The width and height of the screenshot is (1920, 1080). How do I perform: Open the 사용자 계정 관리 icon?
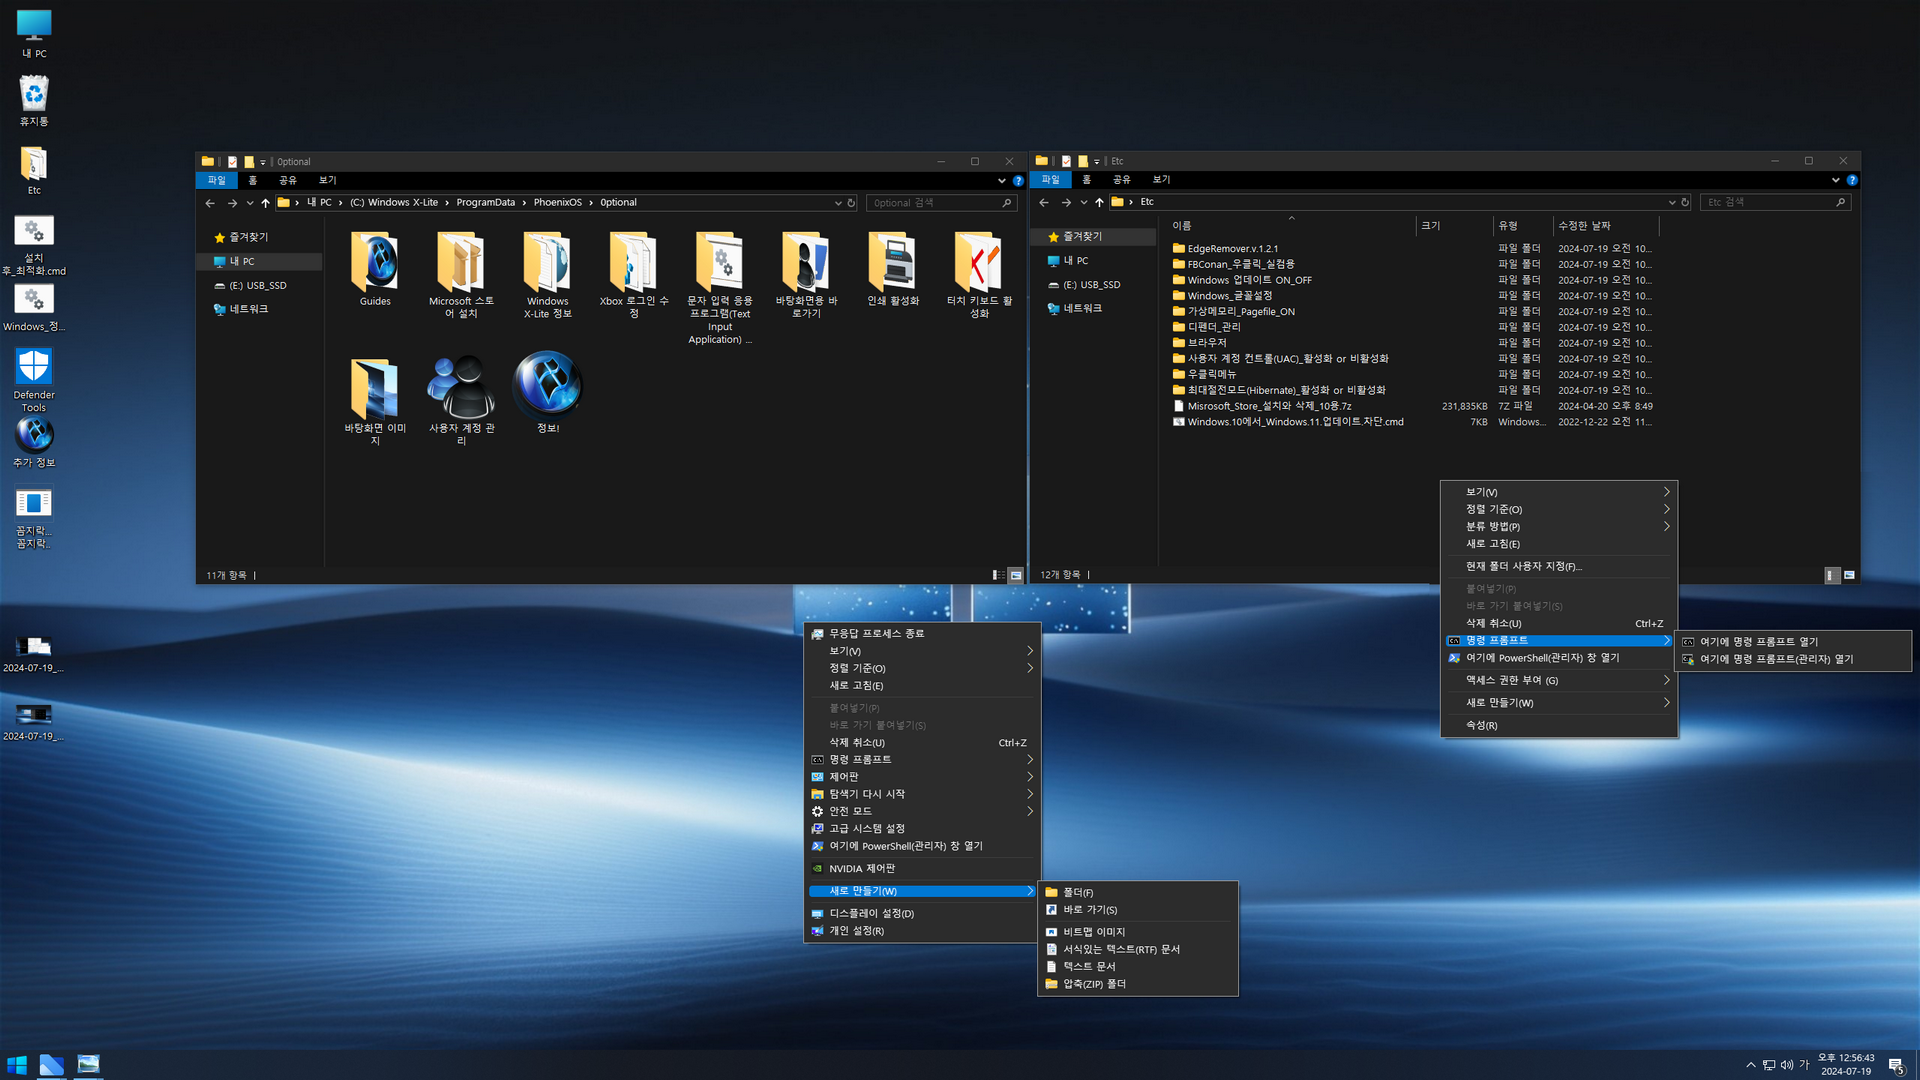[461, 389]
